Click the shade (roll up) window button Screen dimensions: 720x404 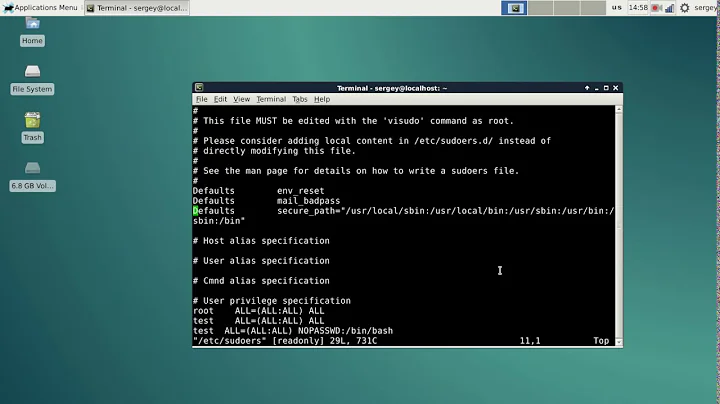click(x=587, y=88)
